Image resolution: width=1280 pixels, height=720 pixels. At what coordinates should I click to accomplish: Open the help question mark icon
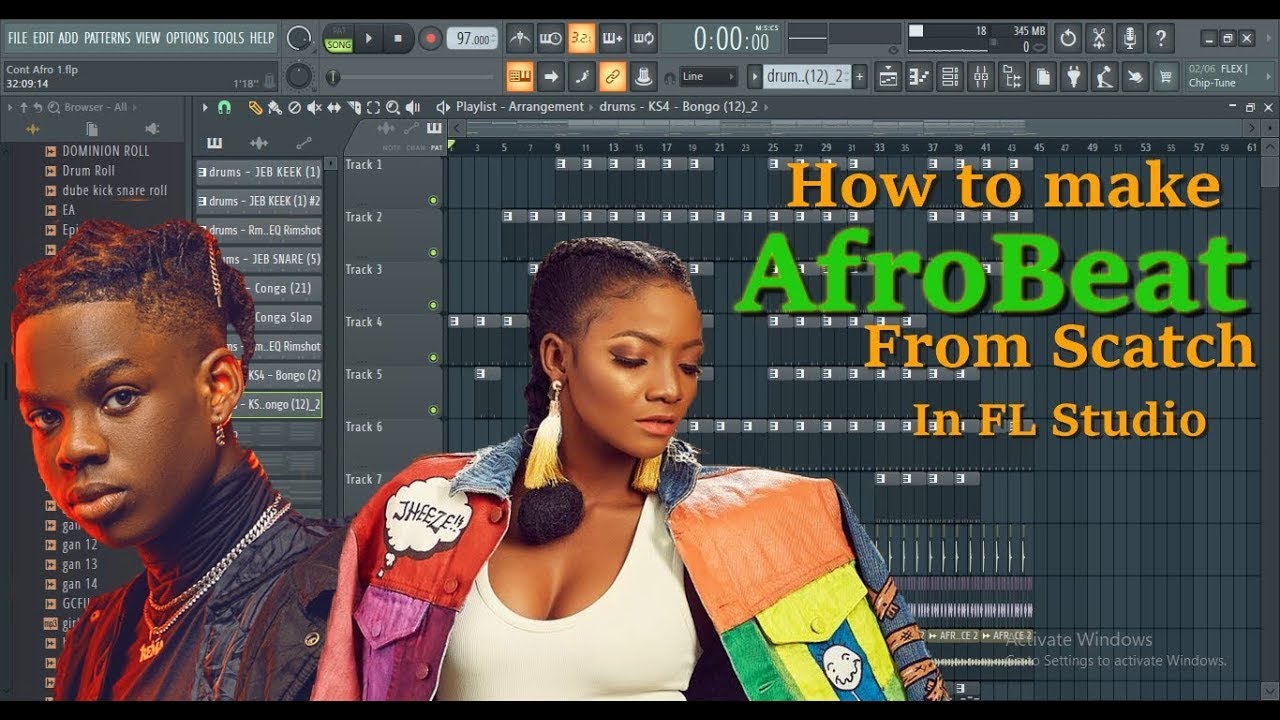1161,39
